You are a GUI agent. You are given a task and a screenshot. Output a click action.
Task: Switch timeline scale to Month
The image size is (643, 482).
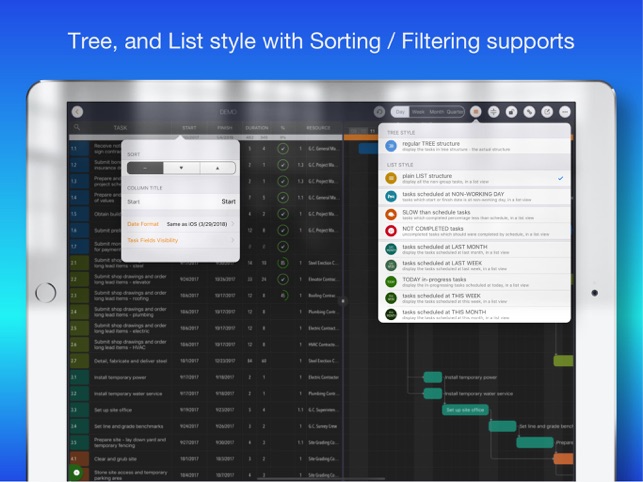tap(436, 112)
